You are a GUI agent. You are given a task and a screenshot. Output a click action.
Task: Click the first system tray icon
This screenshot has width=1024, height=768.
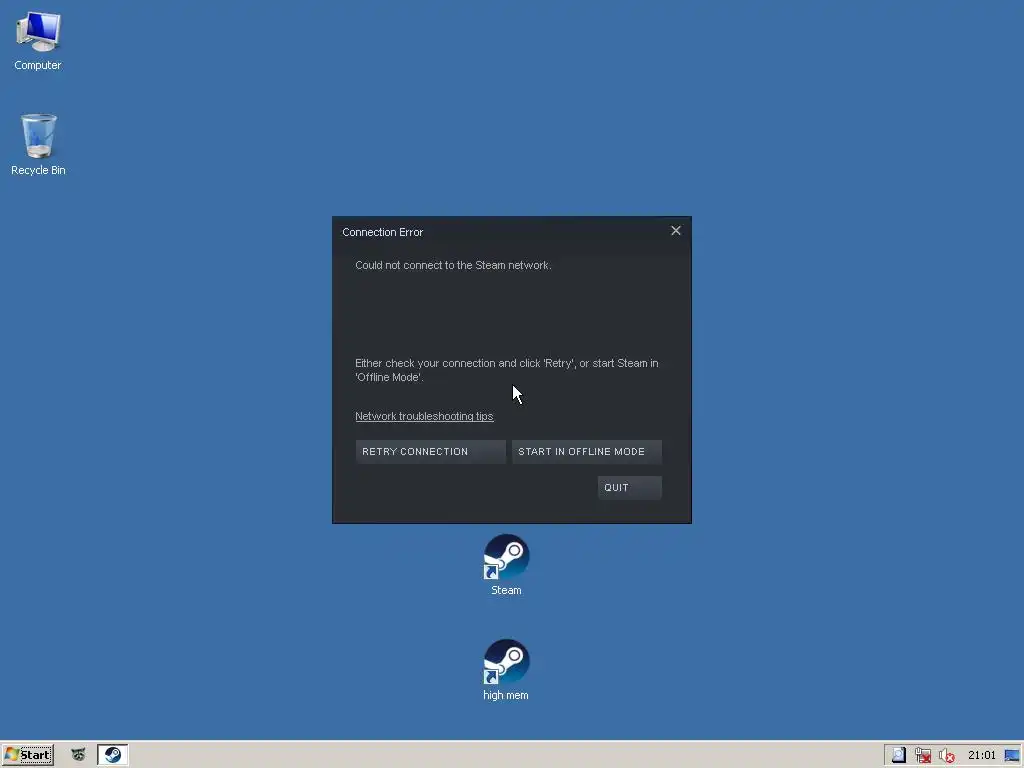[899, 756]
